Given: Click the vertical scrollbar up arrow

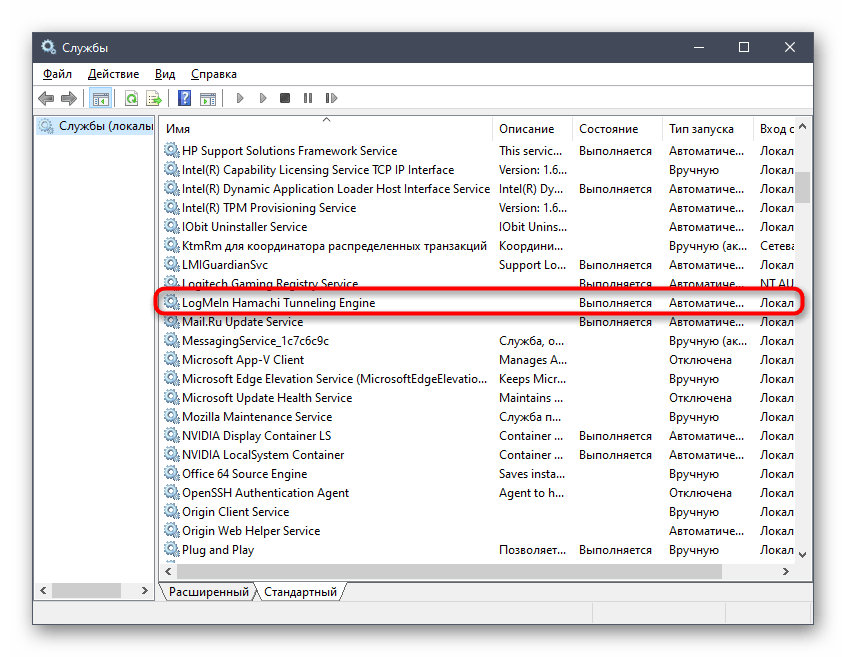Looking at the screenshot, I should 803,126.
